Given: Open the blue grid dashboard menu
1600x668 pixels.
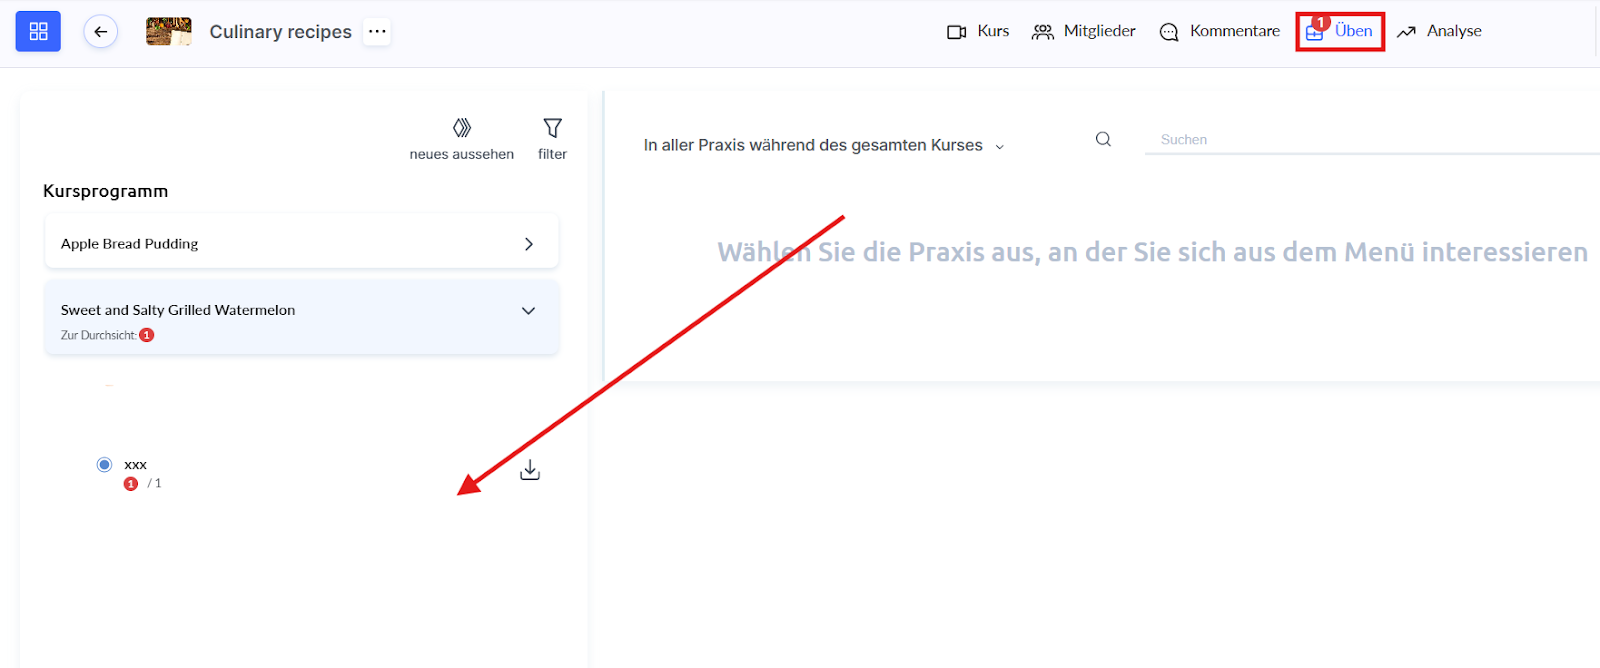Looking at the screenshot, I should pos(38,32).
